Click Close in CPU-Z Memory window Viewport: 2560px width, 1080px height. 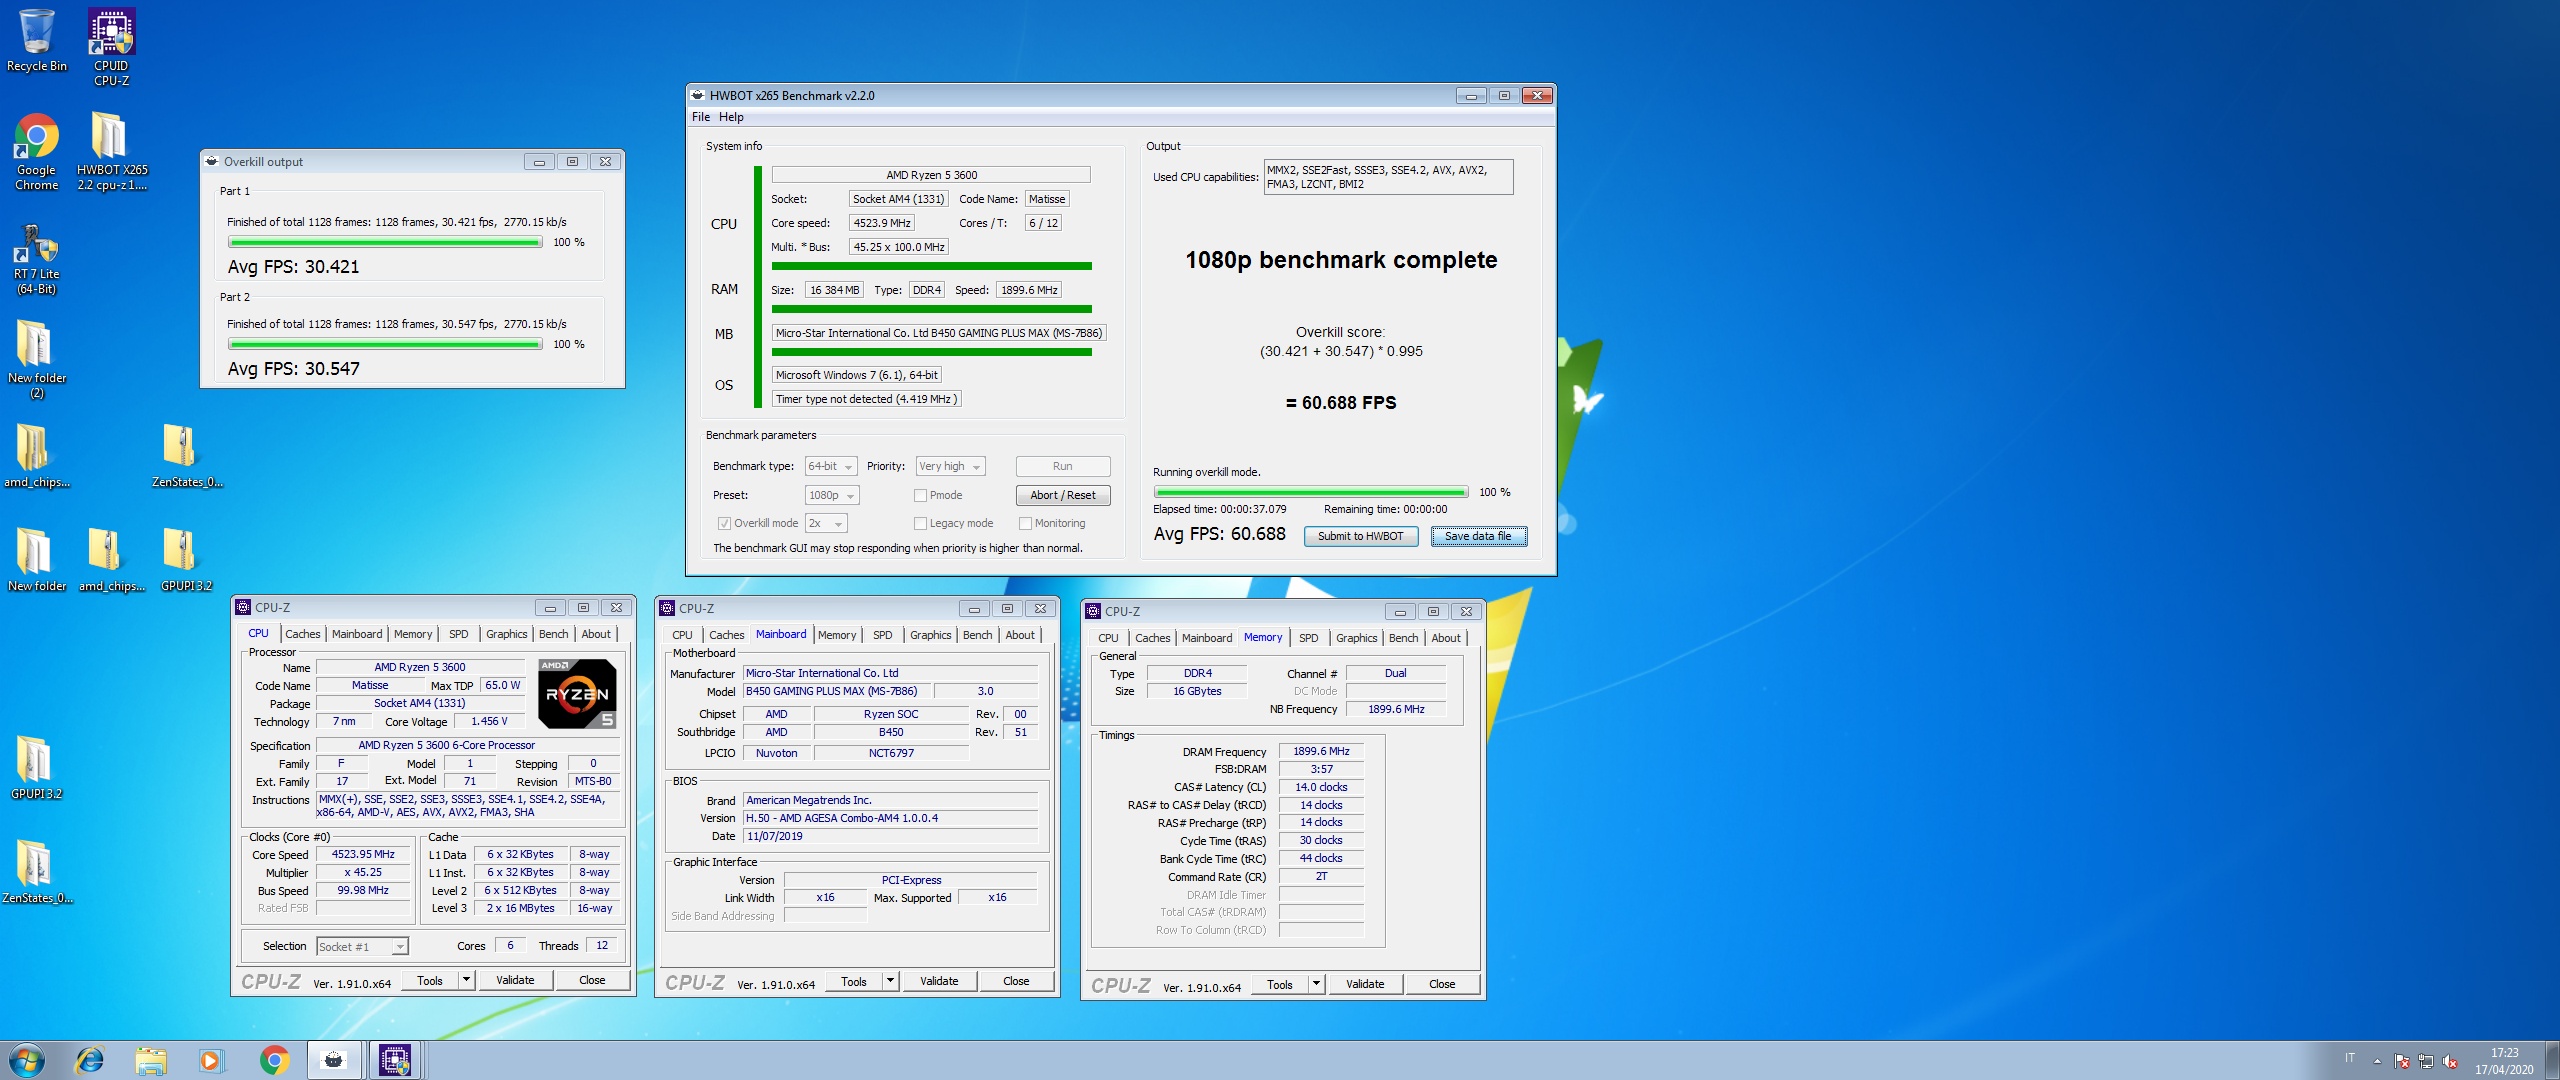tap(1442, 984)
